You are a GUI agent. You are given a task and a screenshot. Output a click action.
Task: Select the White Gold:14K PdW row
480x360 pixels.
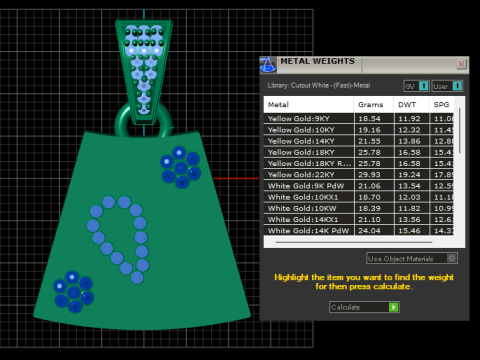click(x=359, y=231)
